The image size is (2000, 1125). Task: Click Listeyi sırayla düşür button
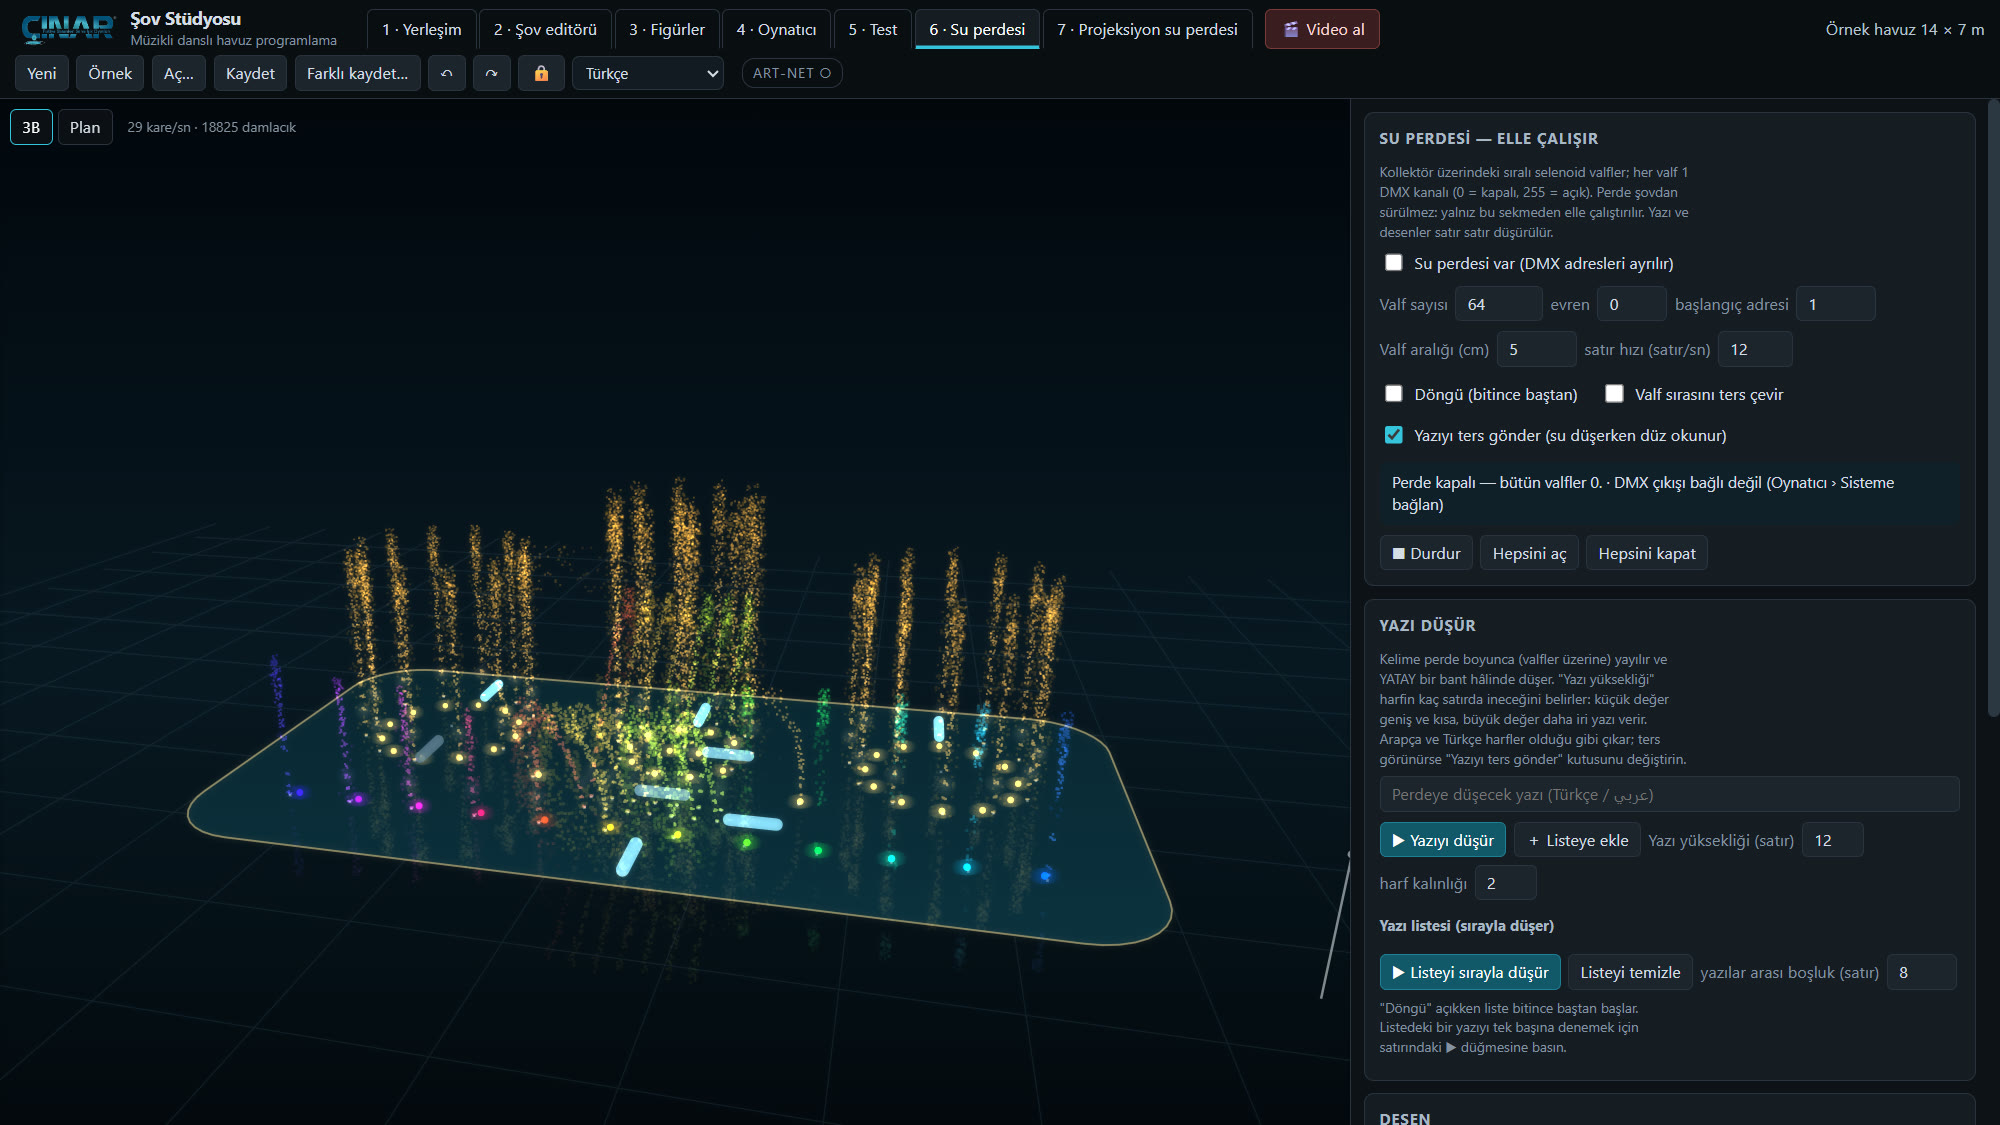click(1470, 972)
